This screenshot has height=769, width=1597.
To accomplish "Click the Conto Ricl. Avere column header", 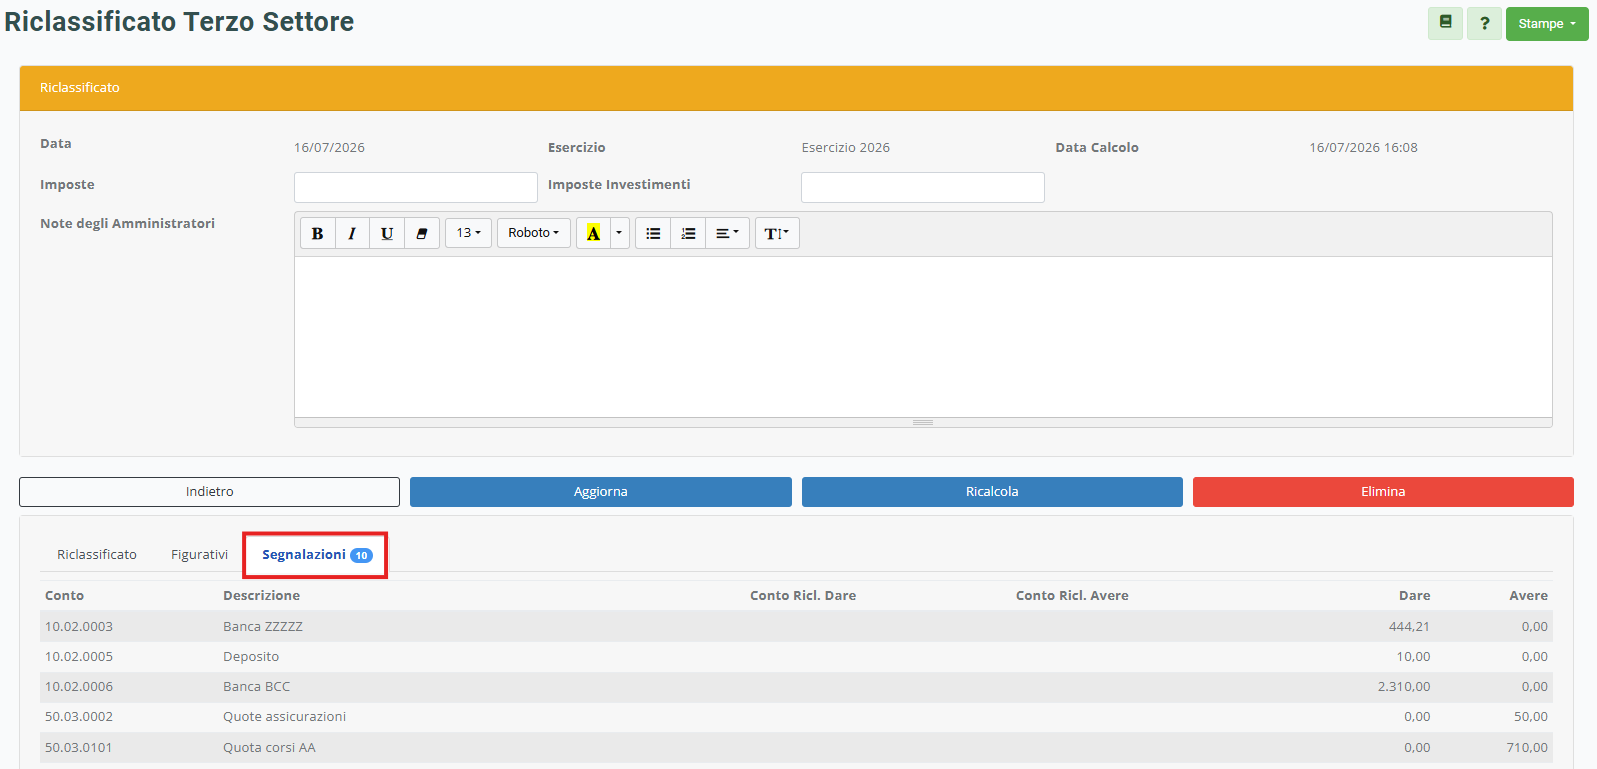I will [1072, 596].
